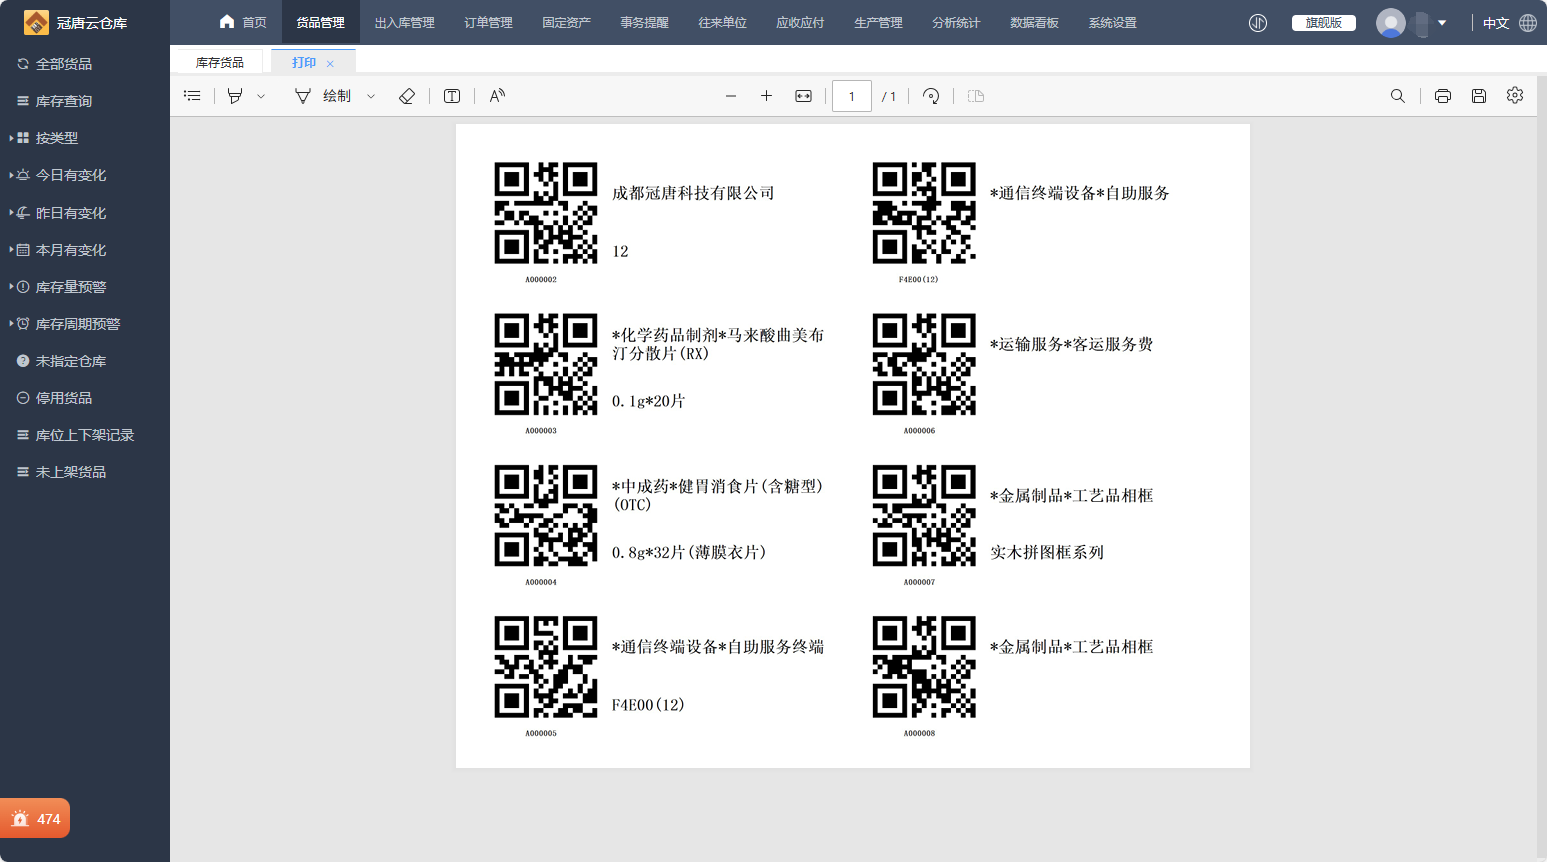1547x862 pixels.
Task: Print the document with the printer icon
Action: click(x=1443, y=96)
